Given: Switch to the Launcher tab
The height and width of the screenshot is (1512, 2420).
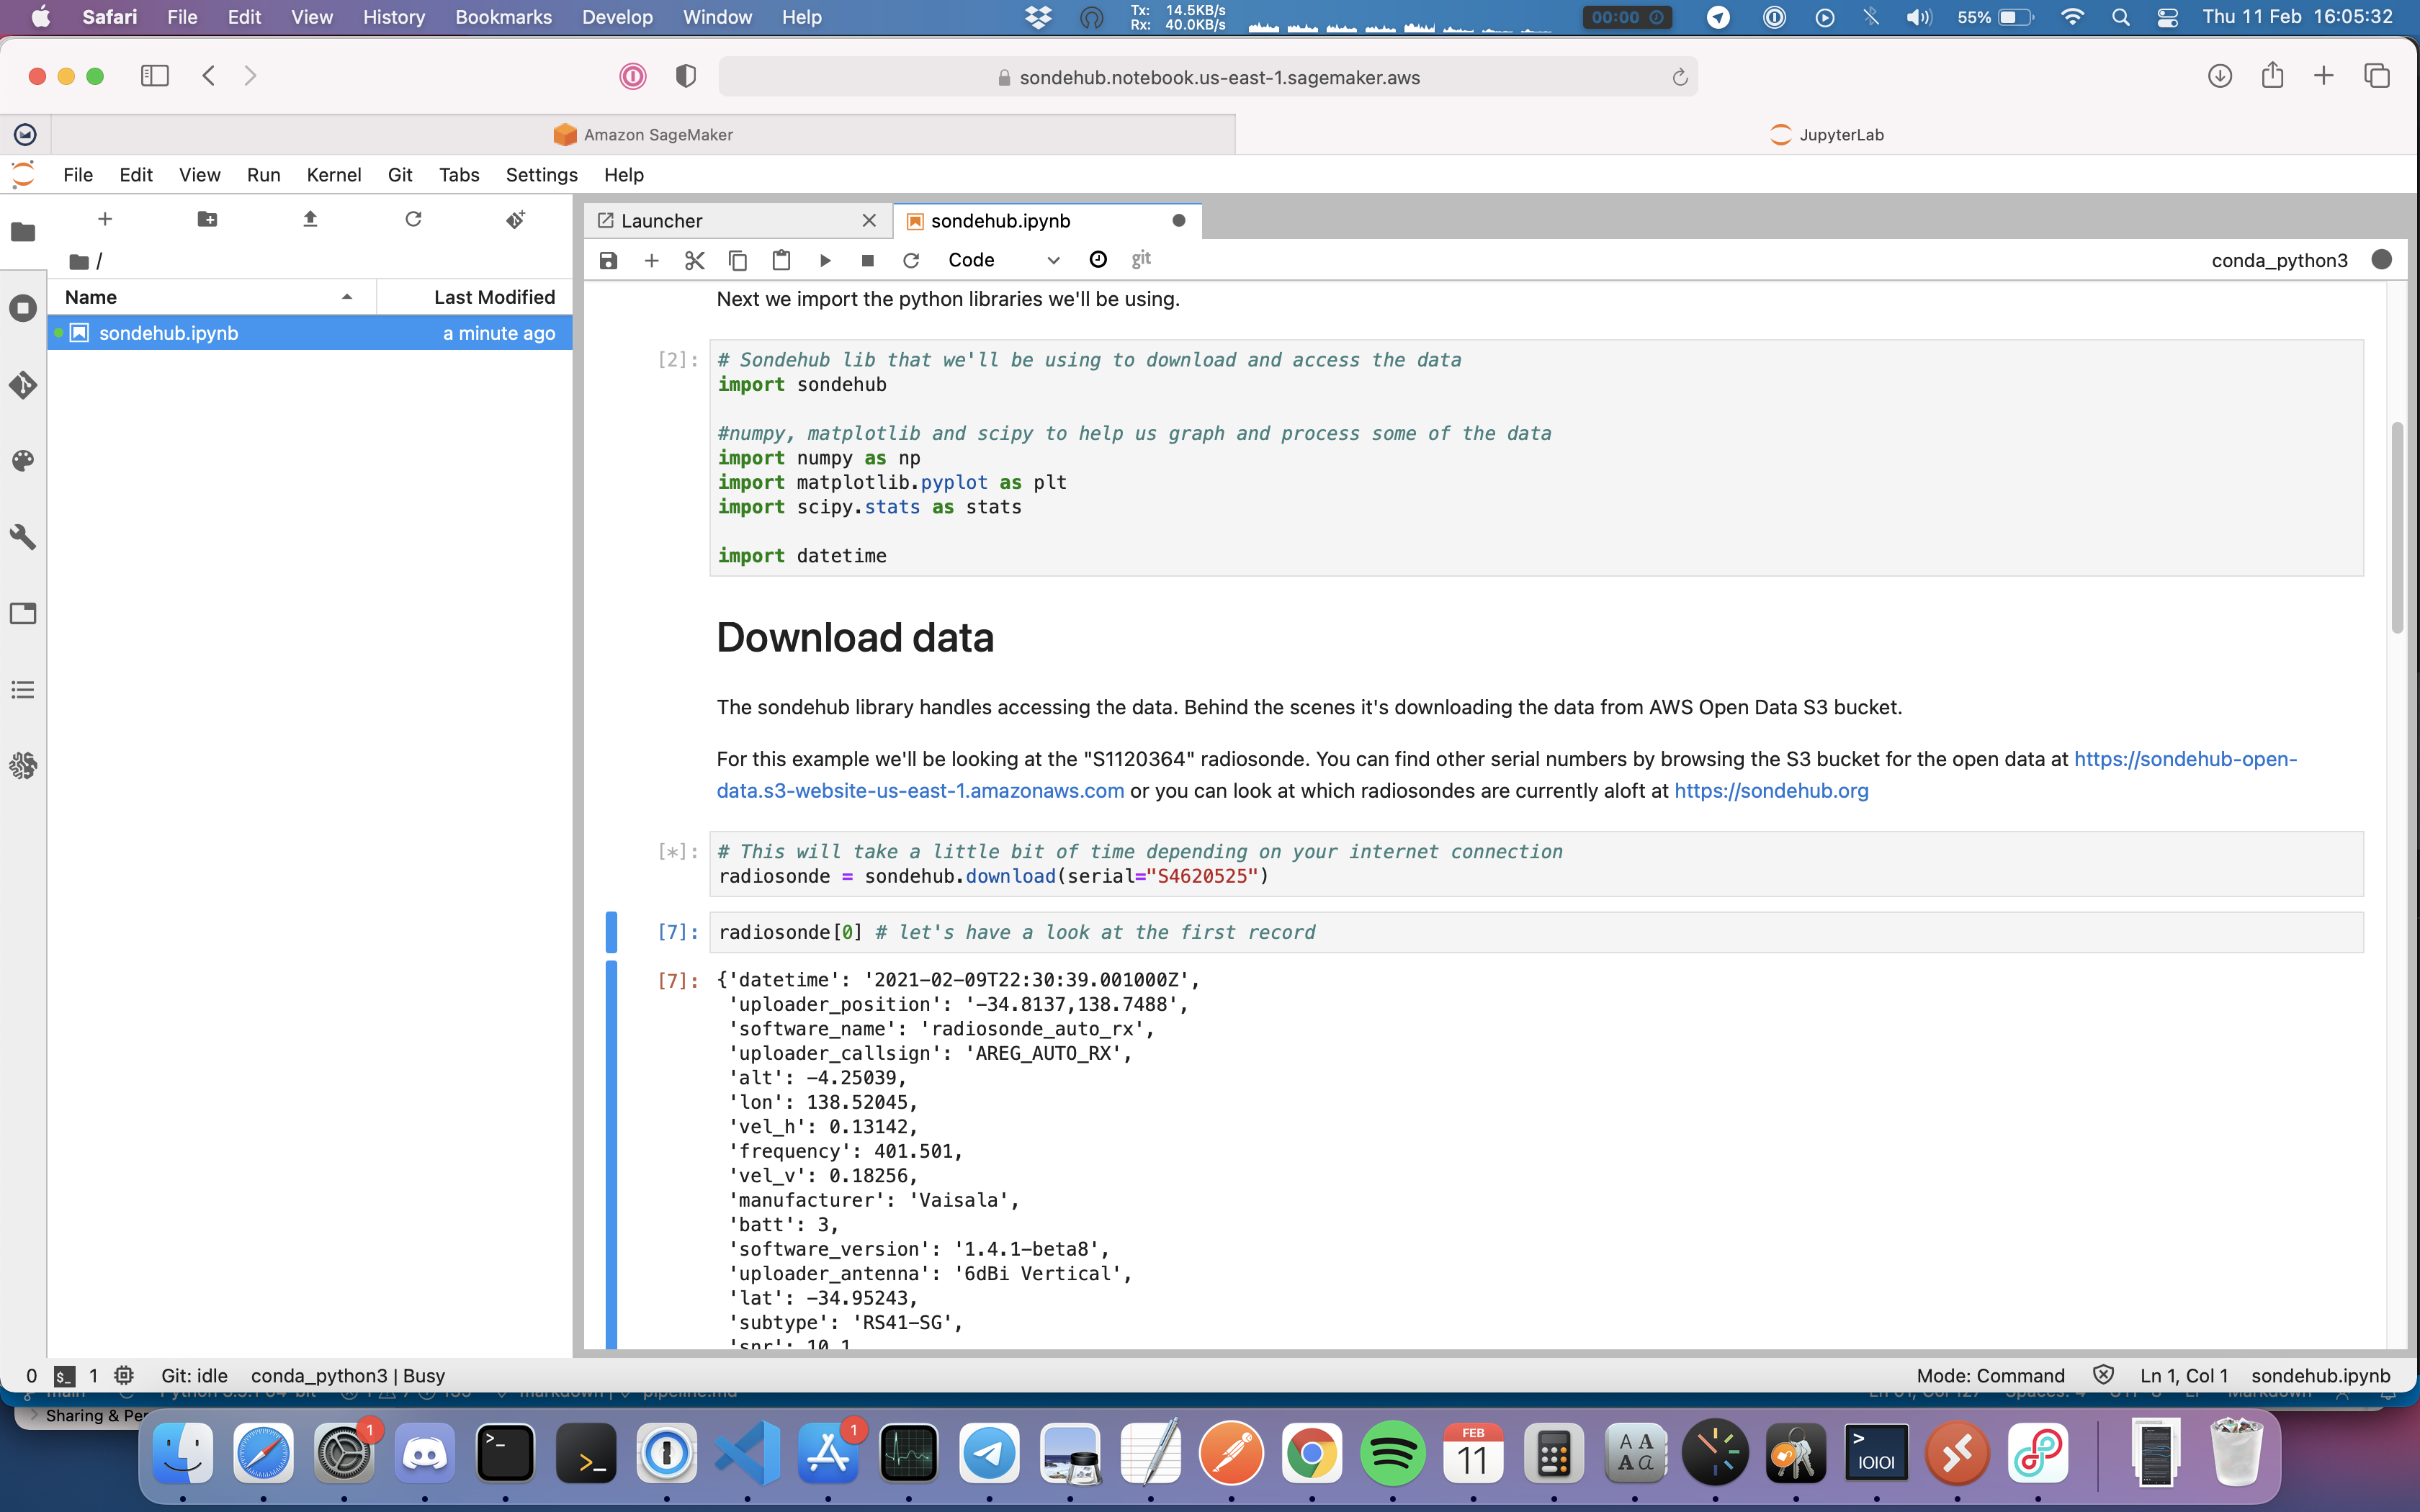Looking at the screenshot, I should [x=662, y=221].
